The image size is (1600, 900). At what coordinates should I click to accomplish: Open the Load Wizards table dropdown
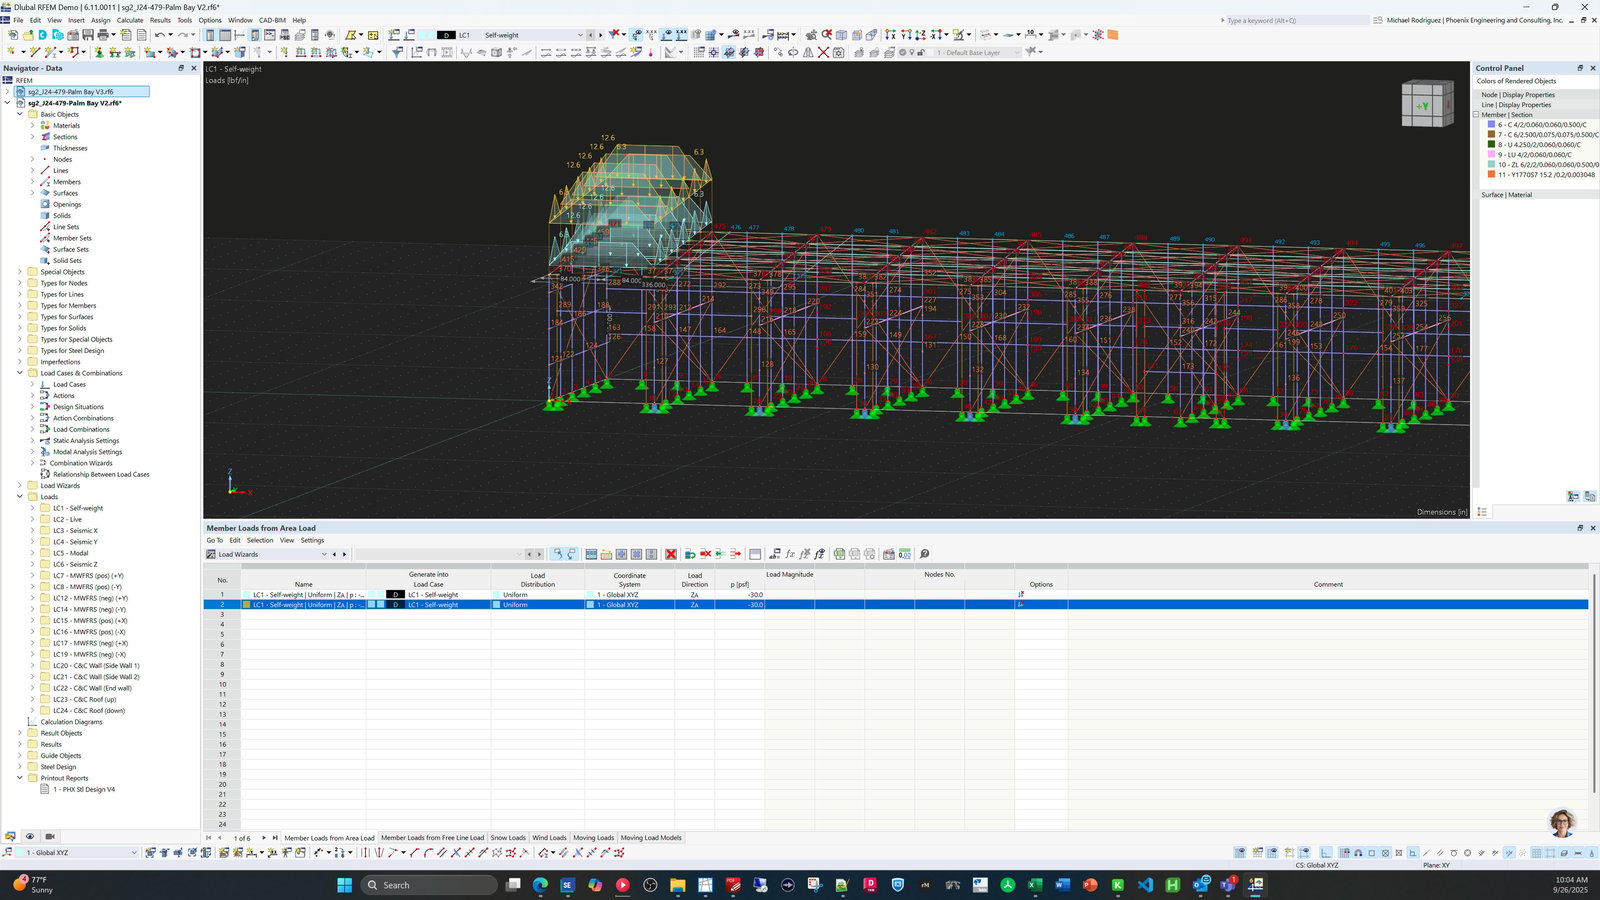[324, 554]
